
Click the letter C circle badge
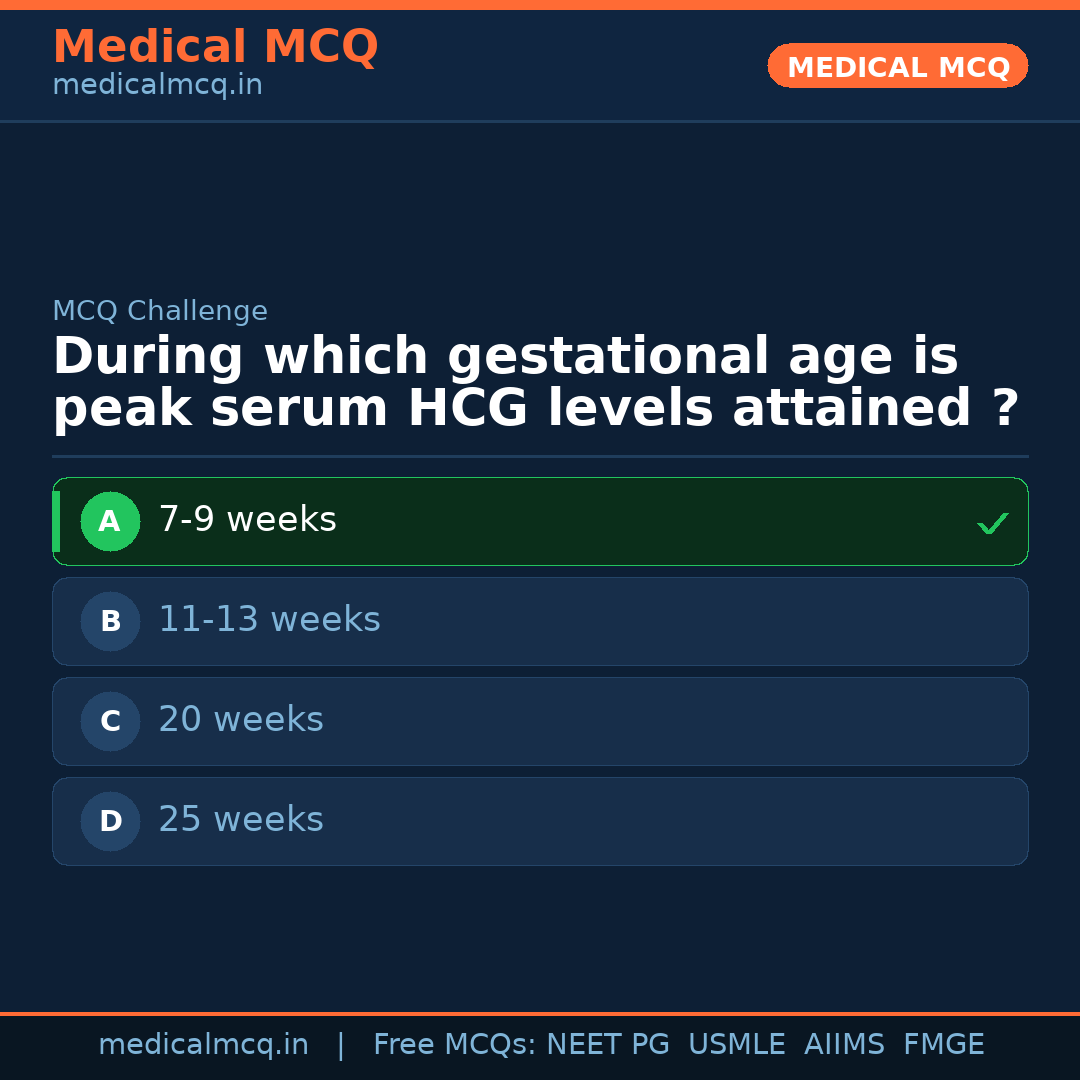[110, 721]
